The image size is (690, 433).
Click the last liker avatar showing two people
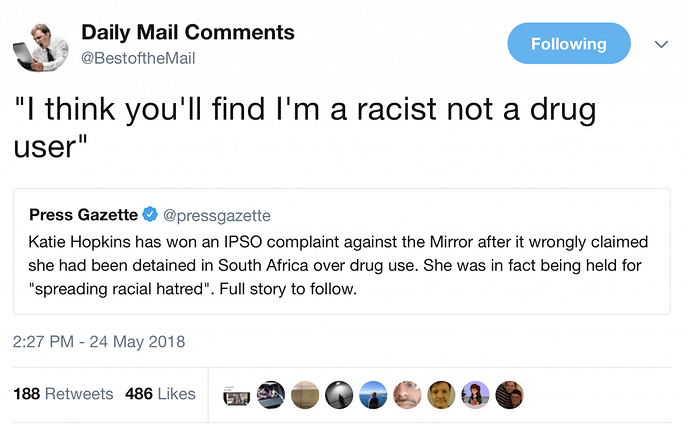[x=509, y=395]
